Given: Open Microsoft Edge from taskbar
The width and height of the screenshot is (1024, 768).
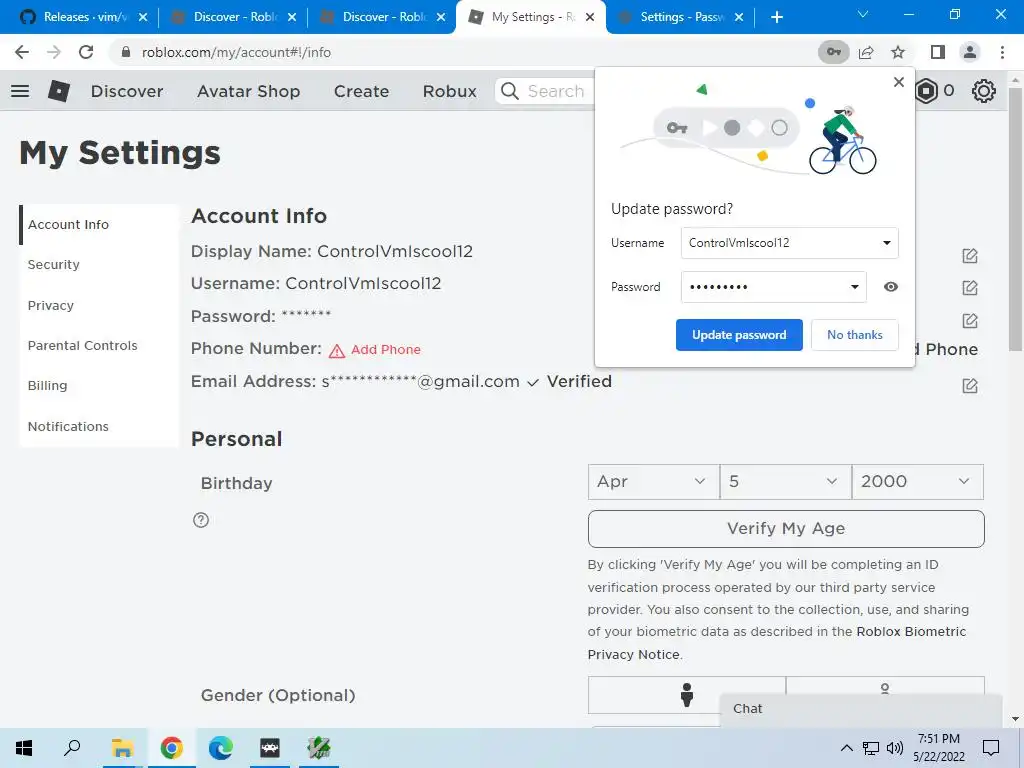Looking at the screenshot, I should pos(221,748).
